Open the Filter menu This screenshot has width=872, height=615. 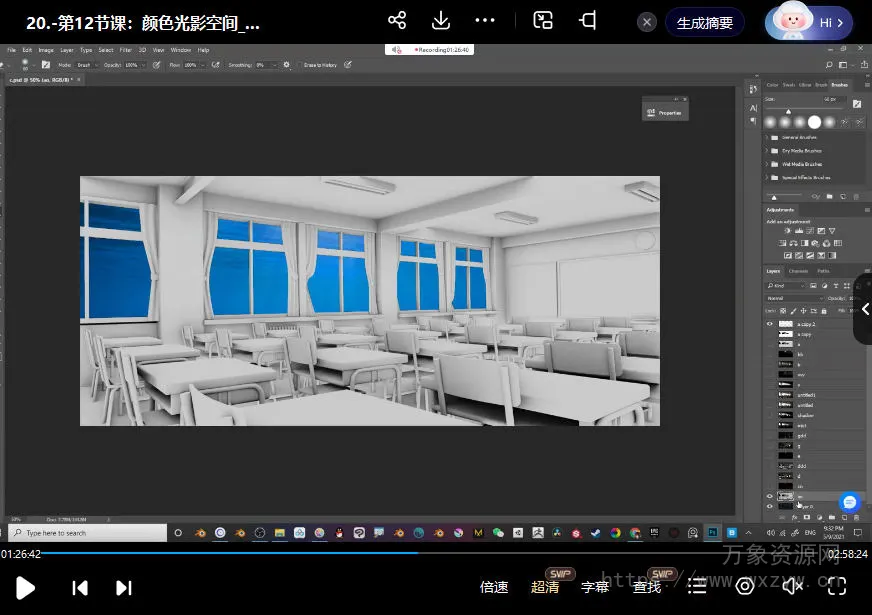pos(125,50)
